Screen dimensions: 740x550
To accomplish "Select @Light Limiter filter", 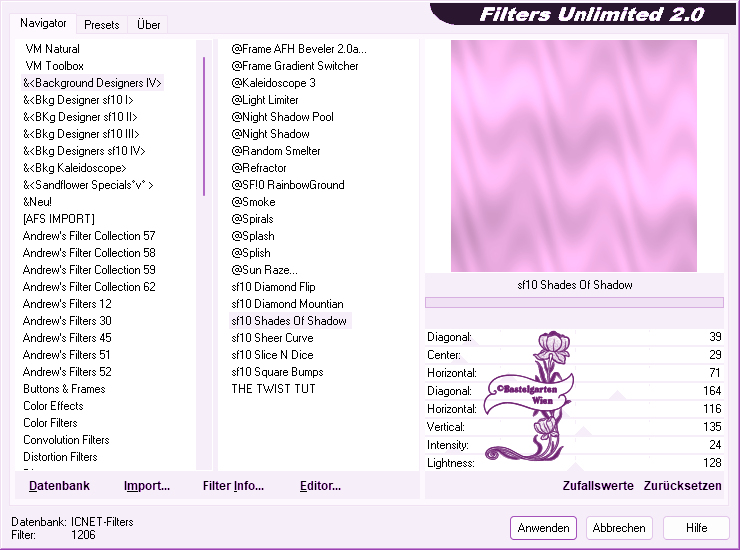I will click(x=265, y=100).
